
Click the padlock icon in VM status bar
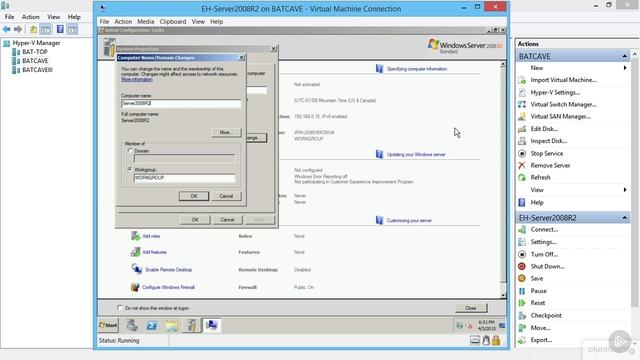(496, 340)
